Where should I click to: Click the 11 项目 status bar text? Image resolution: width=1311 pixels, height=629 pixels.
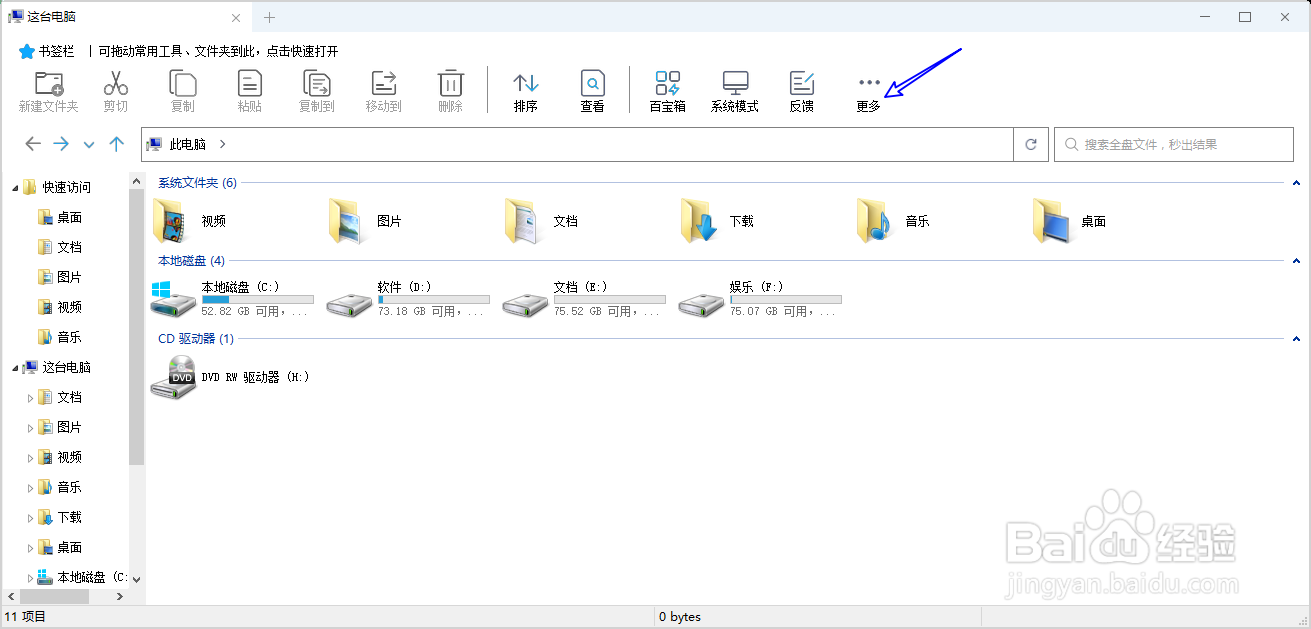pos(26,617)
